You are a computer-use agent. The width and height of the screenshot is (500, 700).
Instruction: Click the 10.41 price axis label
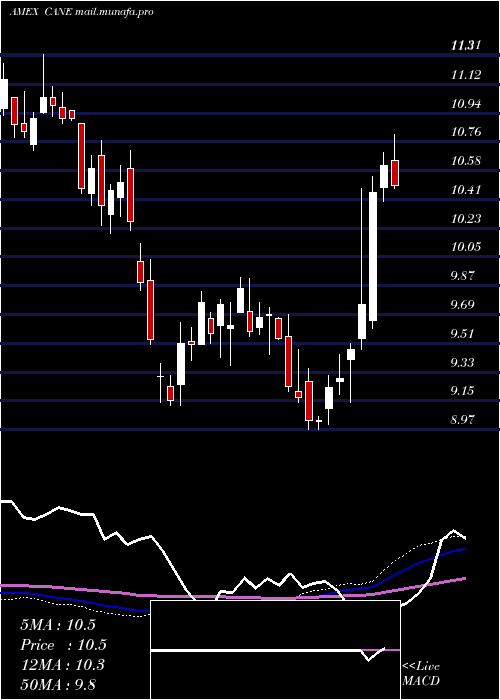click(466, 190)
